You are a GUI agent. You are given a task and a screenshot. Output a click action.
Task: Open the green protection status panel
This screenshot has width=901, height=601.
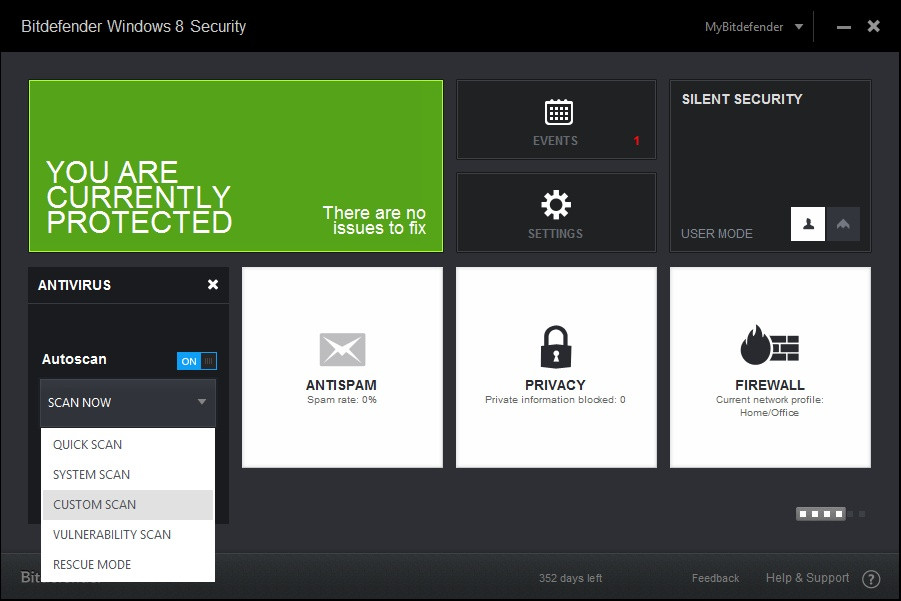pos(236,166)
